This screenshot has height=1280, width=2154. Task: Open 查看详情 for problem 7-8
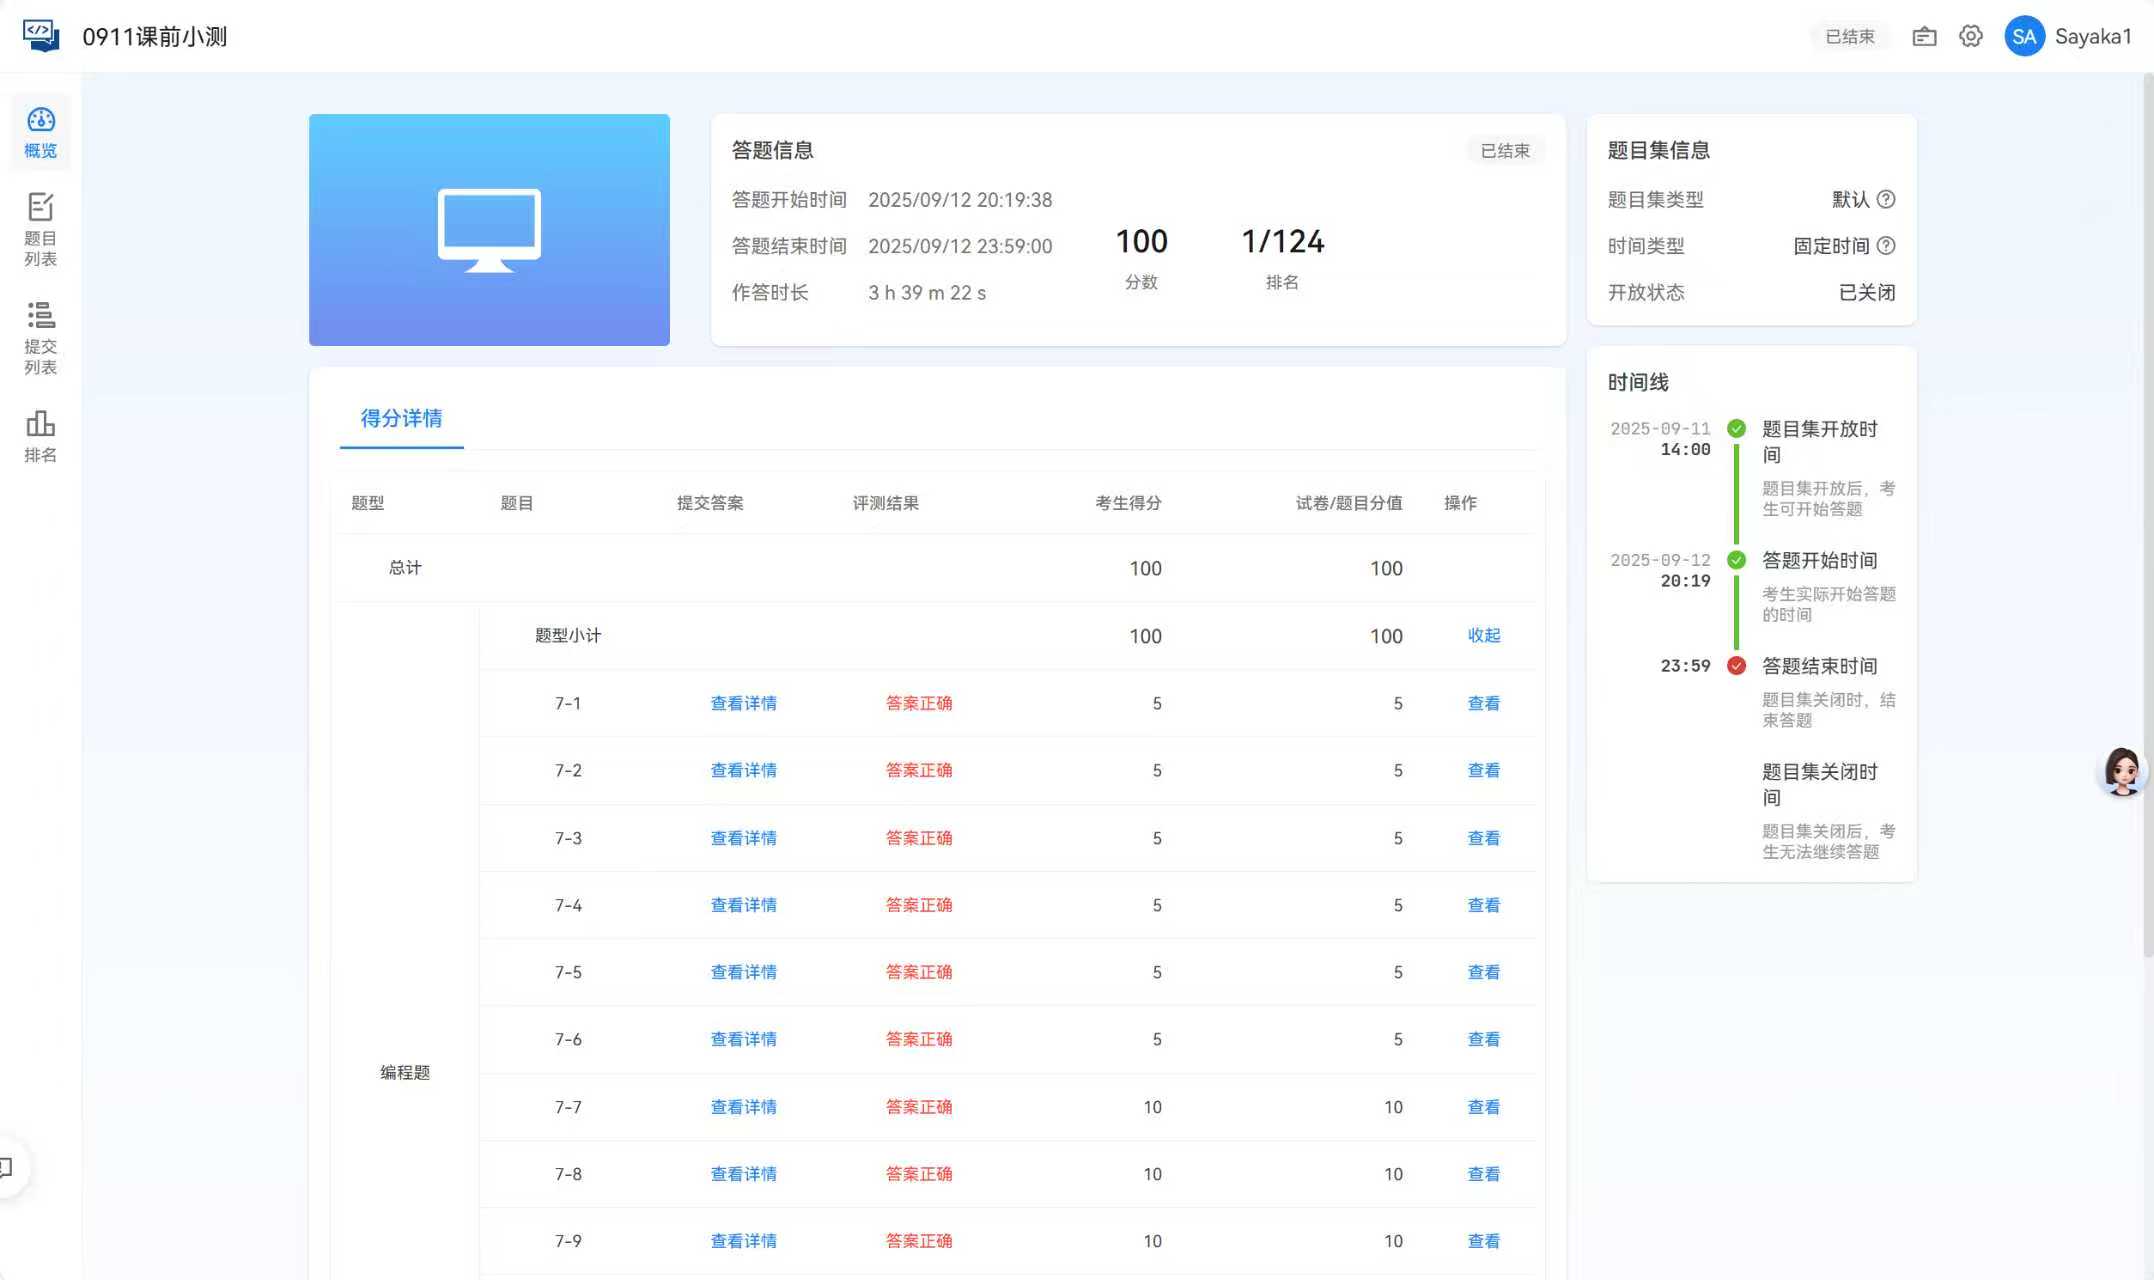743,1175
